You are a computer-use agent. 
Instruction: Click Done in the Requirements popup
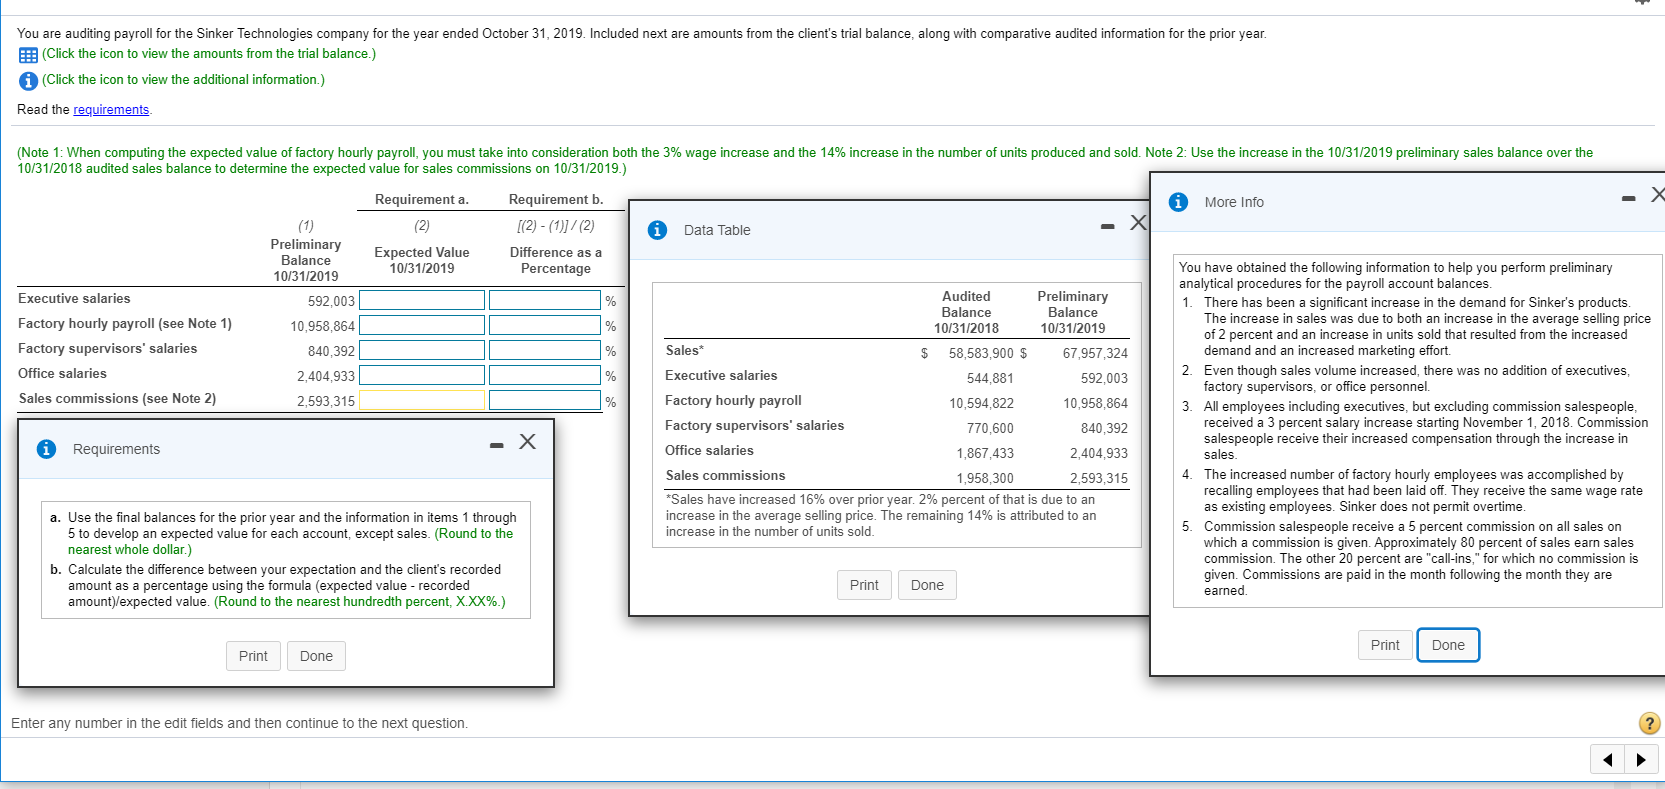tap(316, 656)
